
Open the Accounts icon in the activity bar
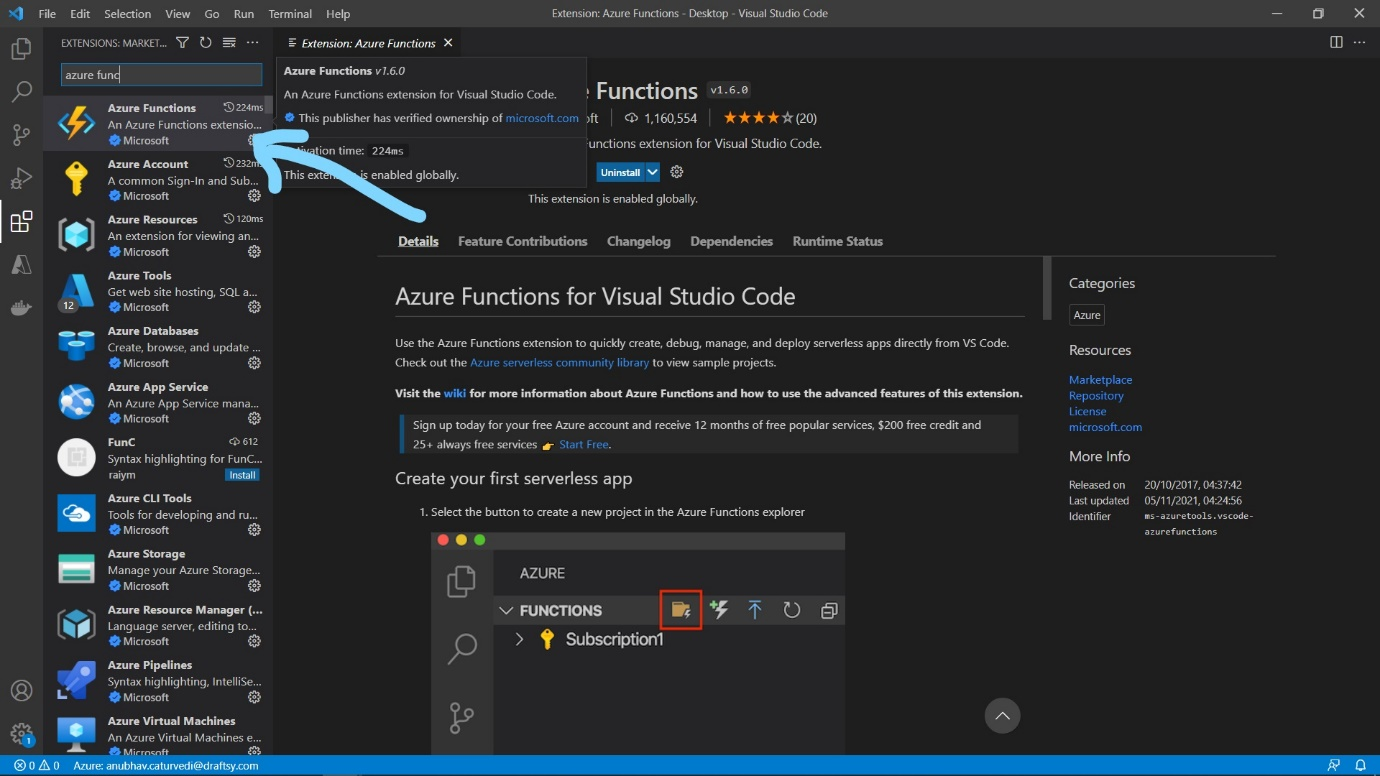coord(21,690)
